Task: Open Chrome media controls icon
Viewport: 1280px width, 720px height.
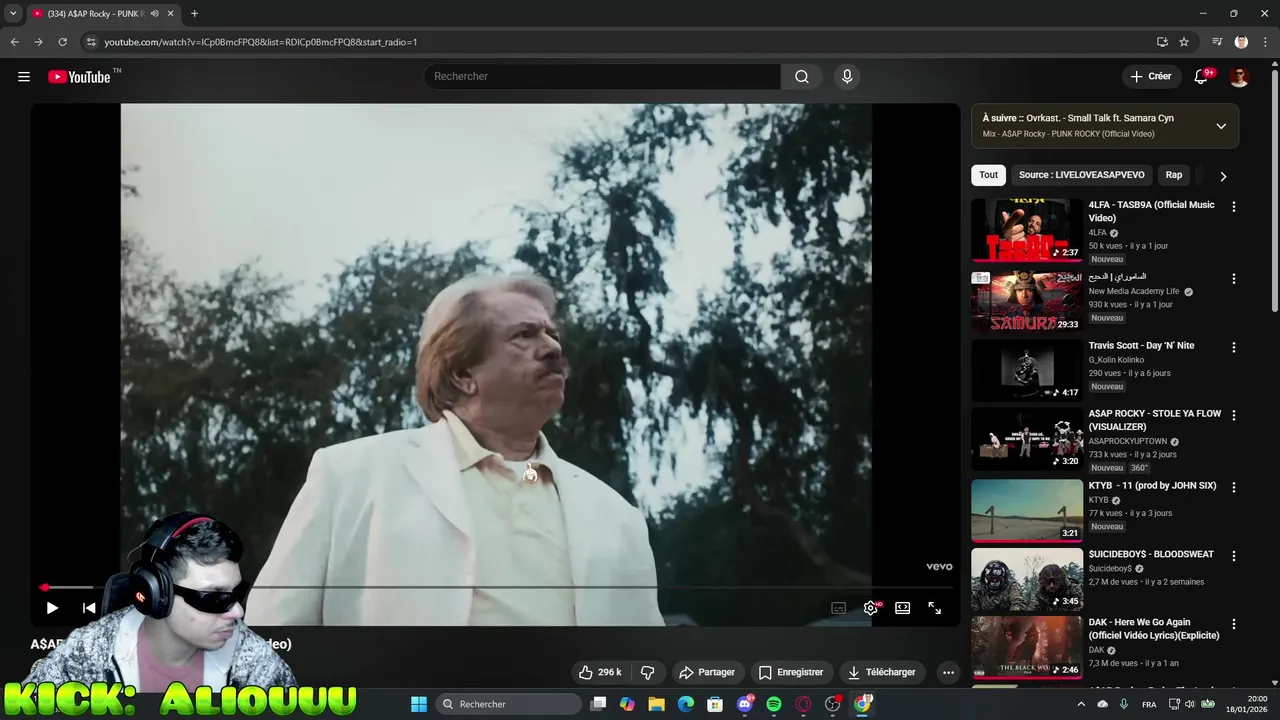Action: [1217, 42]
